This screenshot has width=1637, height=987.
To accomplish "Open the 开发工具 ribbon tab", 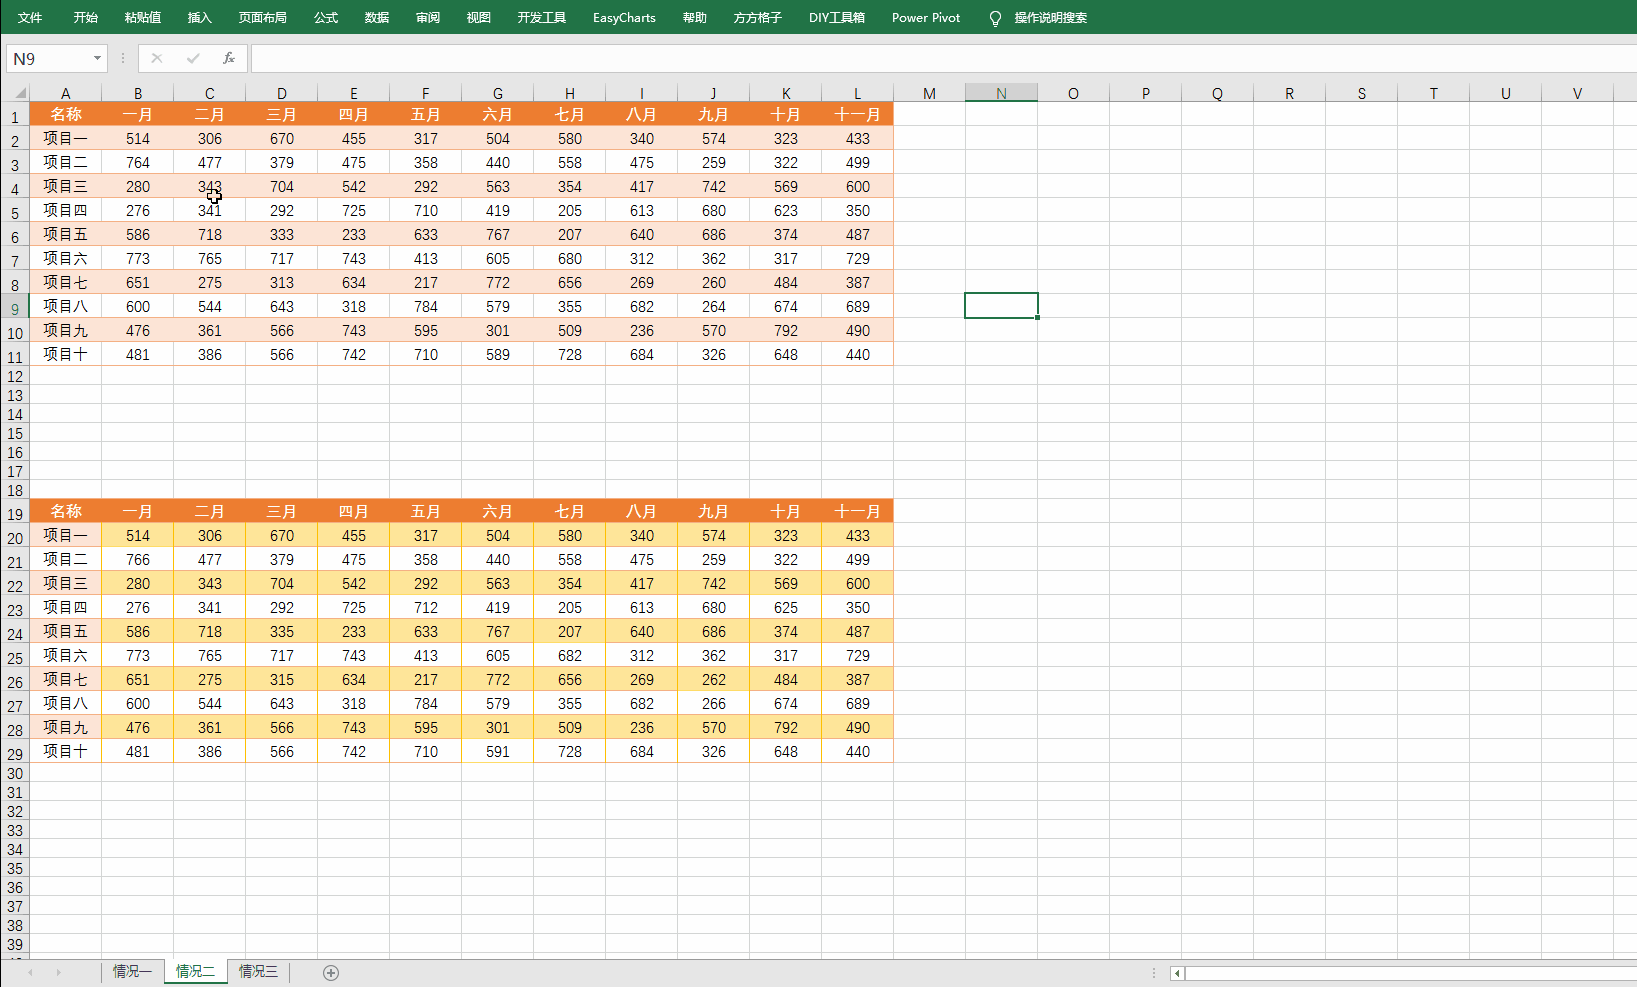I will [542, 17].
